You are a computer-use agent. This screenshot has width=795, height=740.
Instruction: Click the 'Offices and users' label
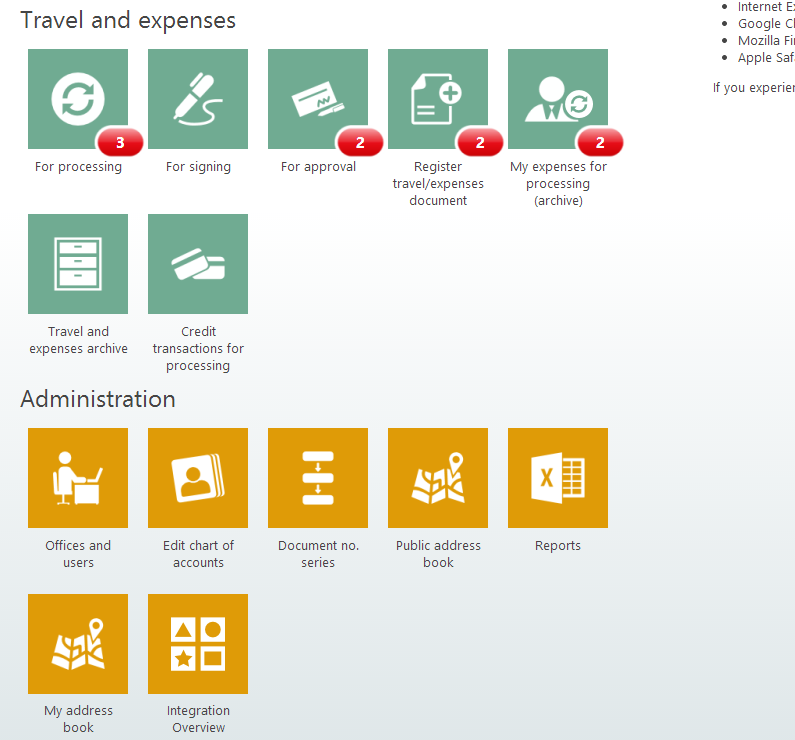tap(78, 554)
